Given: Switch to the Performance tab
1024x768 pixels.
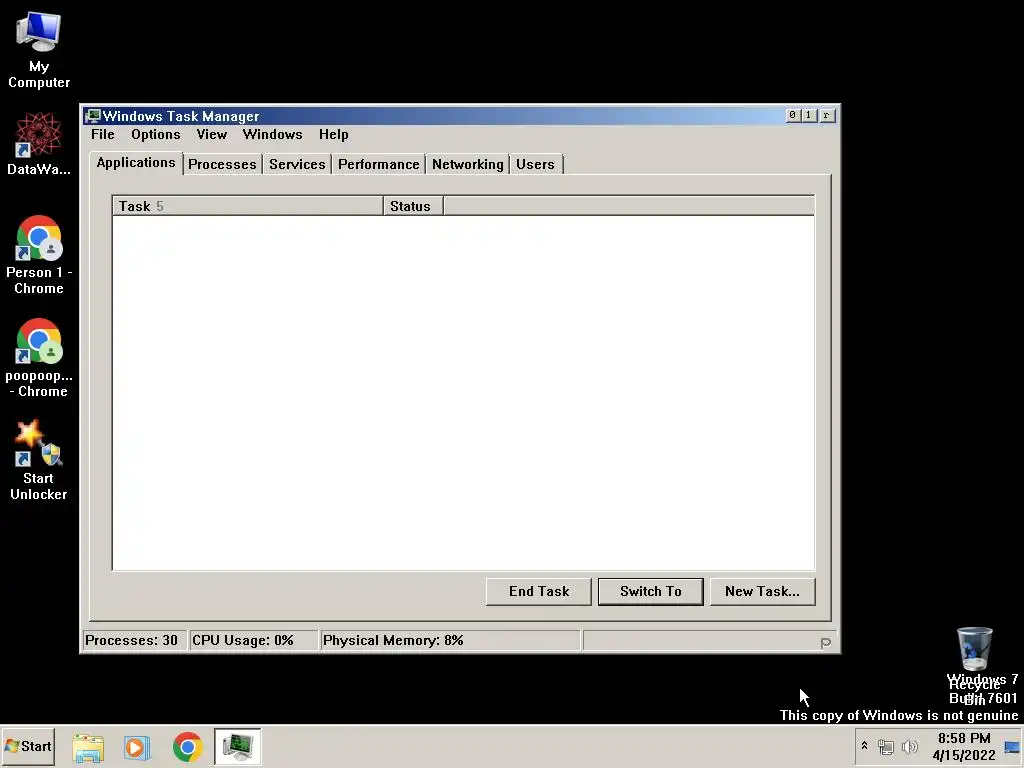Looking at the screenshot, I should click(379, 165).
